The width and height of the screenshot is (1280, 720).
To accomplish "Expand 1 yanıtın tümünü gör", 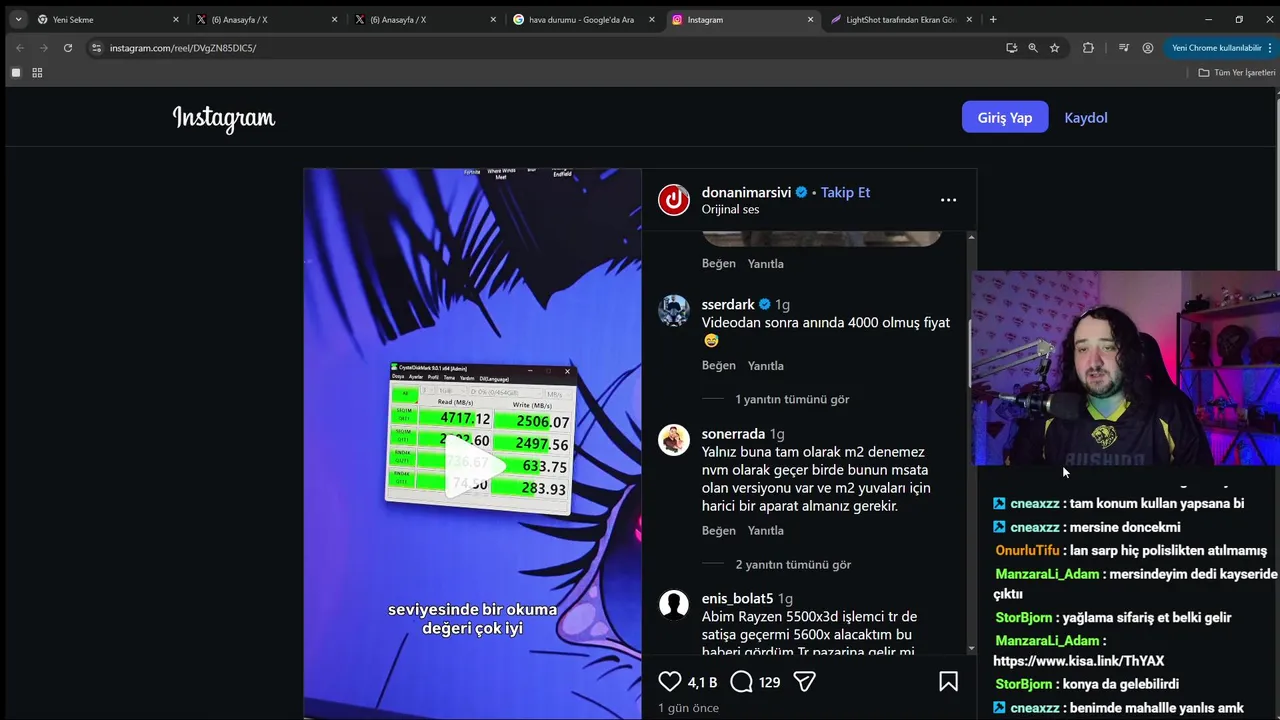I will click(792, 399).
